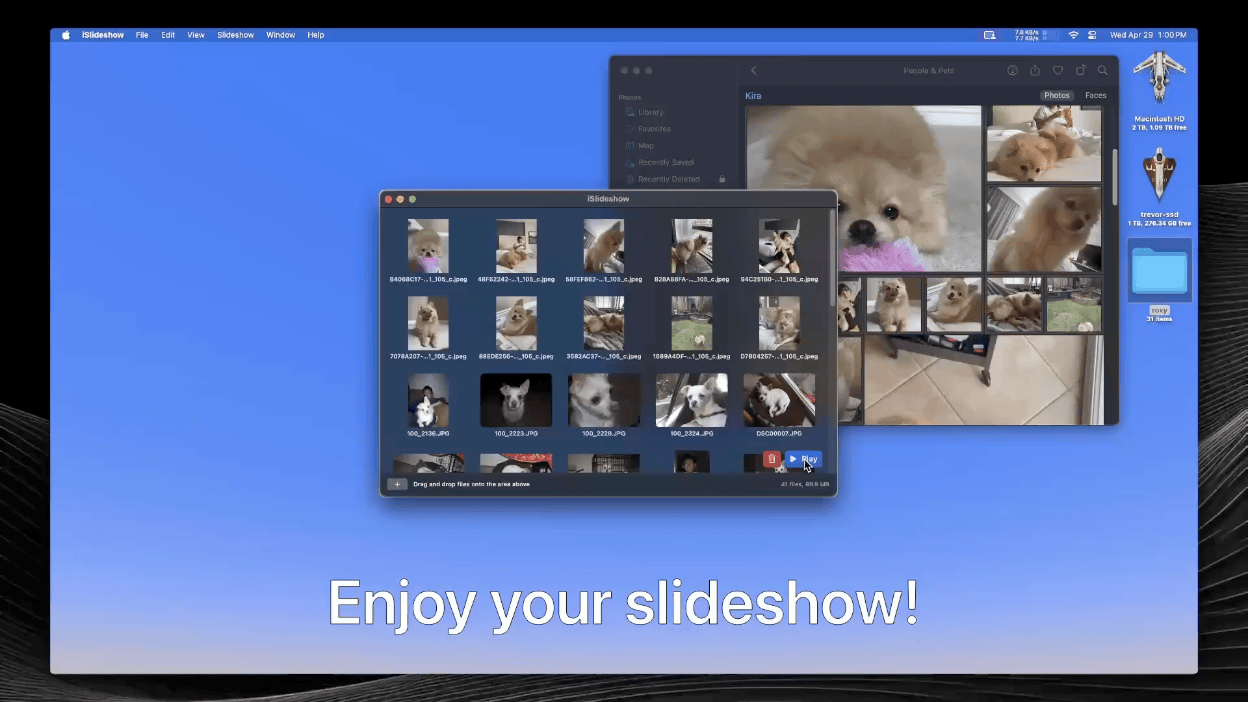Select thumbnail 88EDE256 in iSlideshow
Image resolution: width=1248 pixels, height=702 pixels.
tap(516, 323)
